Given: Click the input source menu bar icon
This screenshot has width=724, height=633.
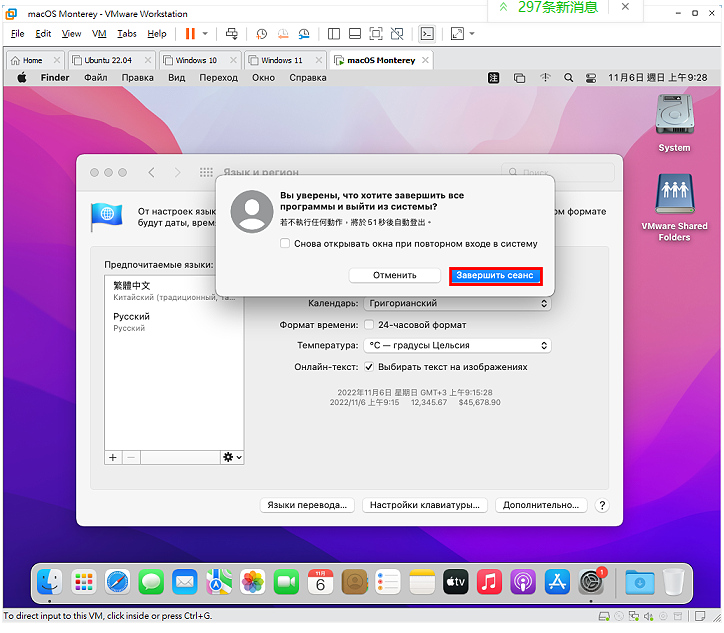Looking at the screenshot, I should tap(494, 78).
